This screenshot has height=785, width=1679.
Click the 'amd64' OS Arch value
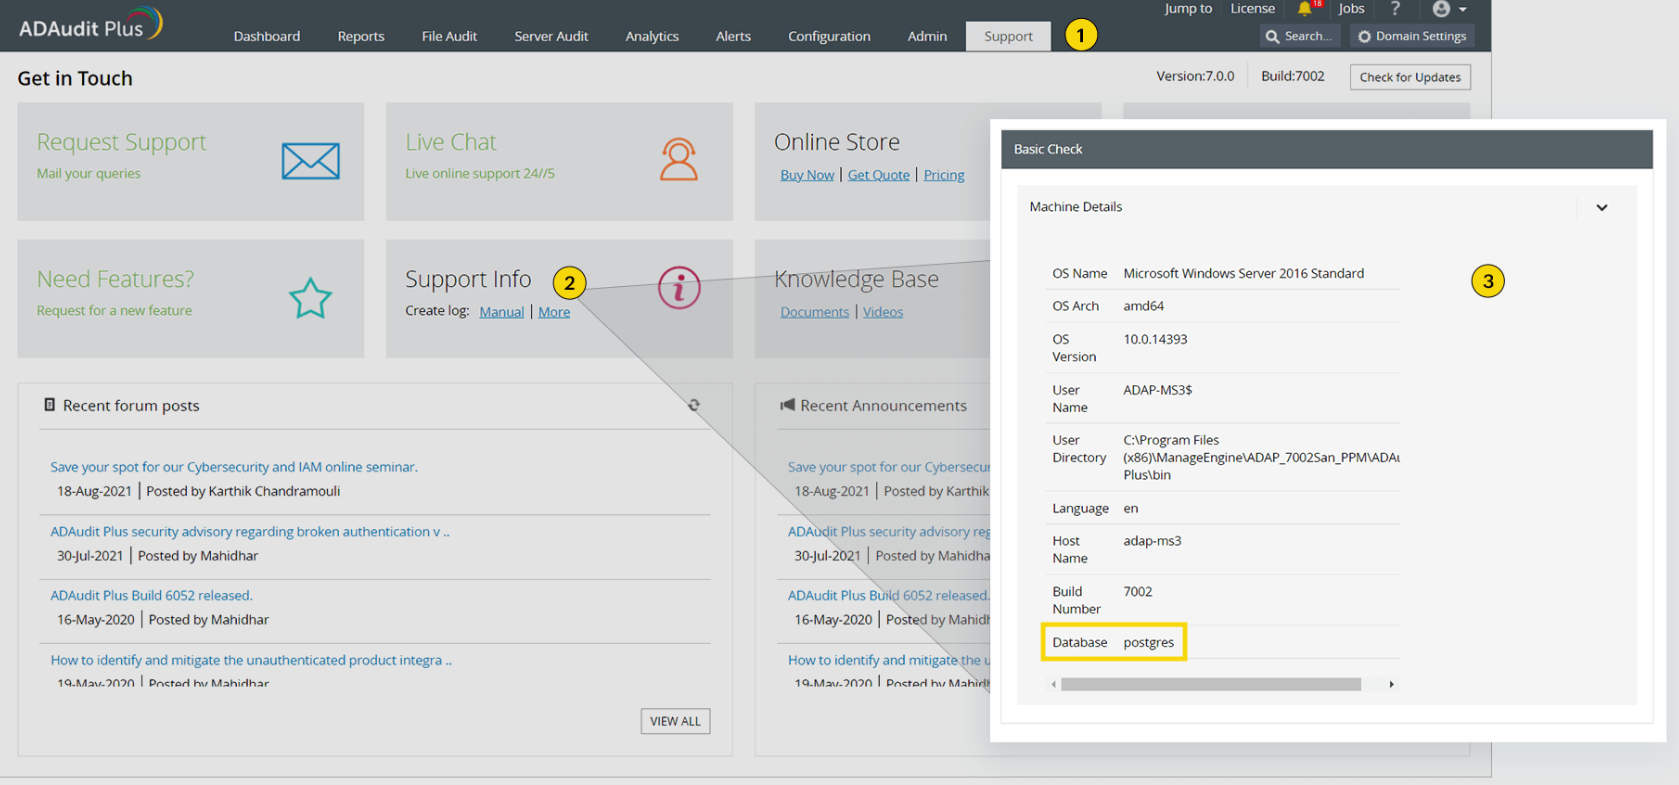[1143, 306]
